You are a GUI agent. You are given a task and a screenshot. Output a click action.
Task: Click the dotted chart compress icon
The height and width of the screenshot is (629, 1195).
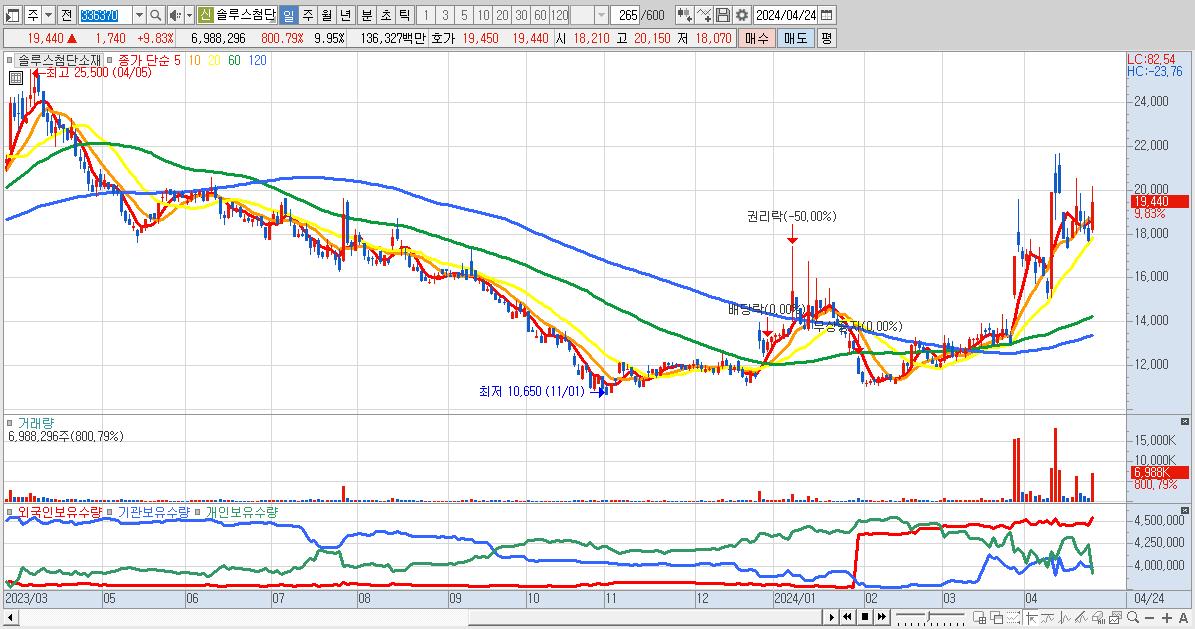click(x=1014, y=618)
